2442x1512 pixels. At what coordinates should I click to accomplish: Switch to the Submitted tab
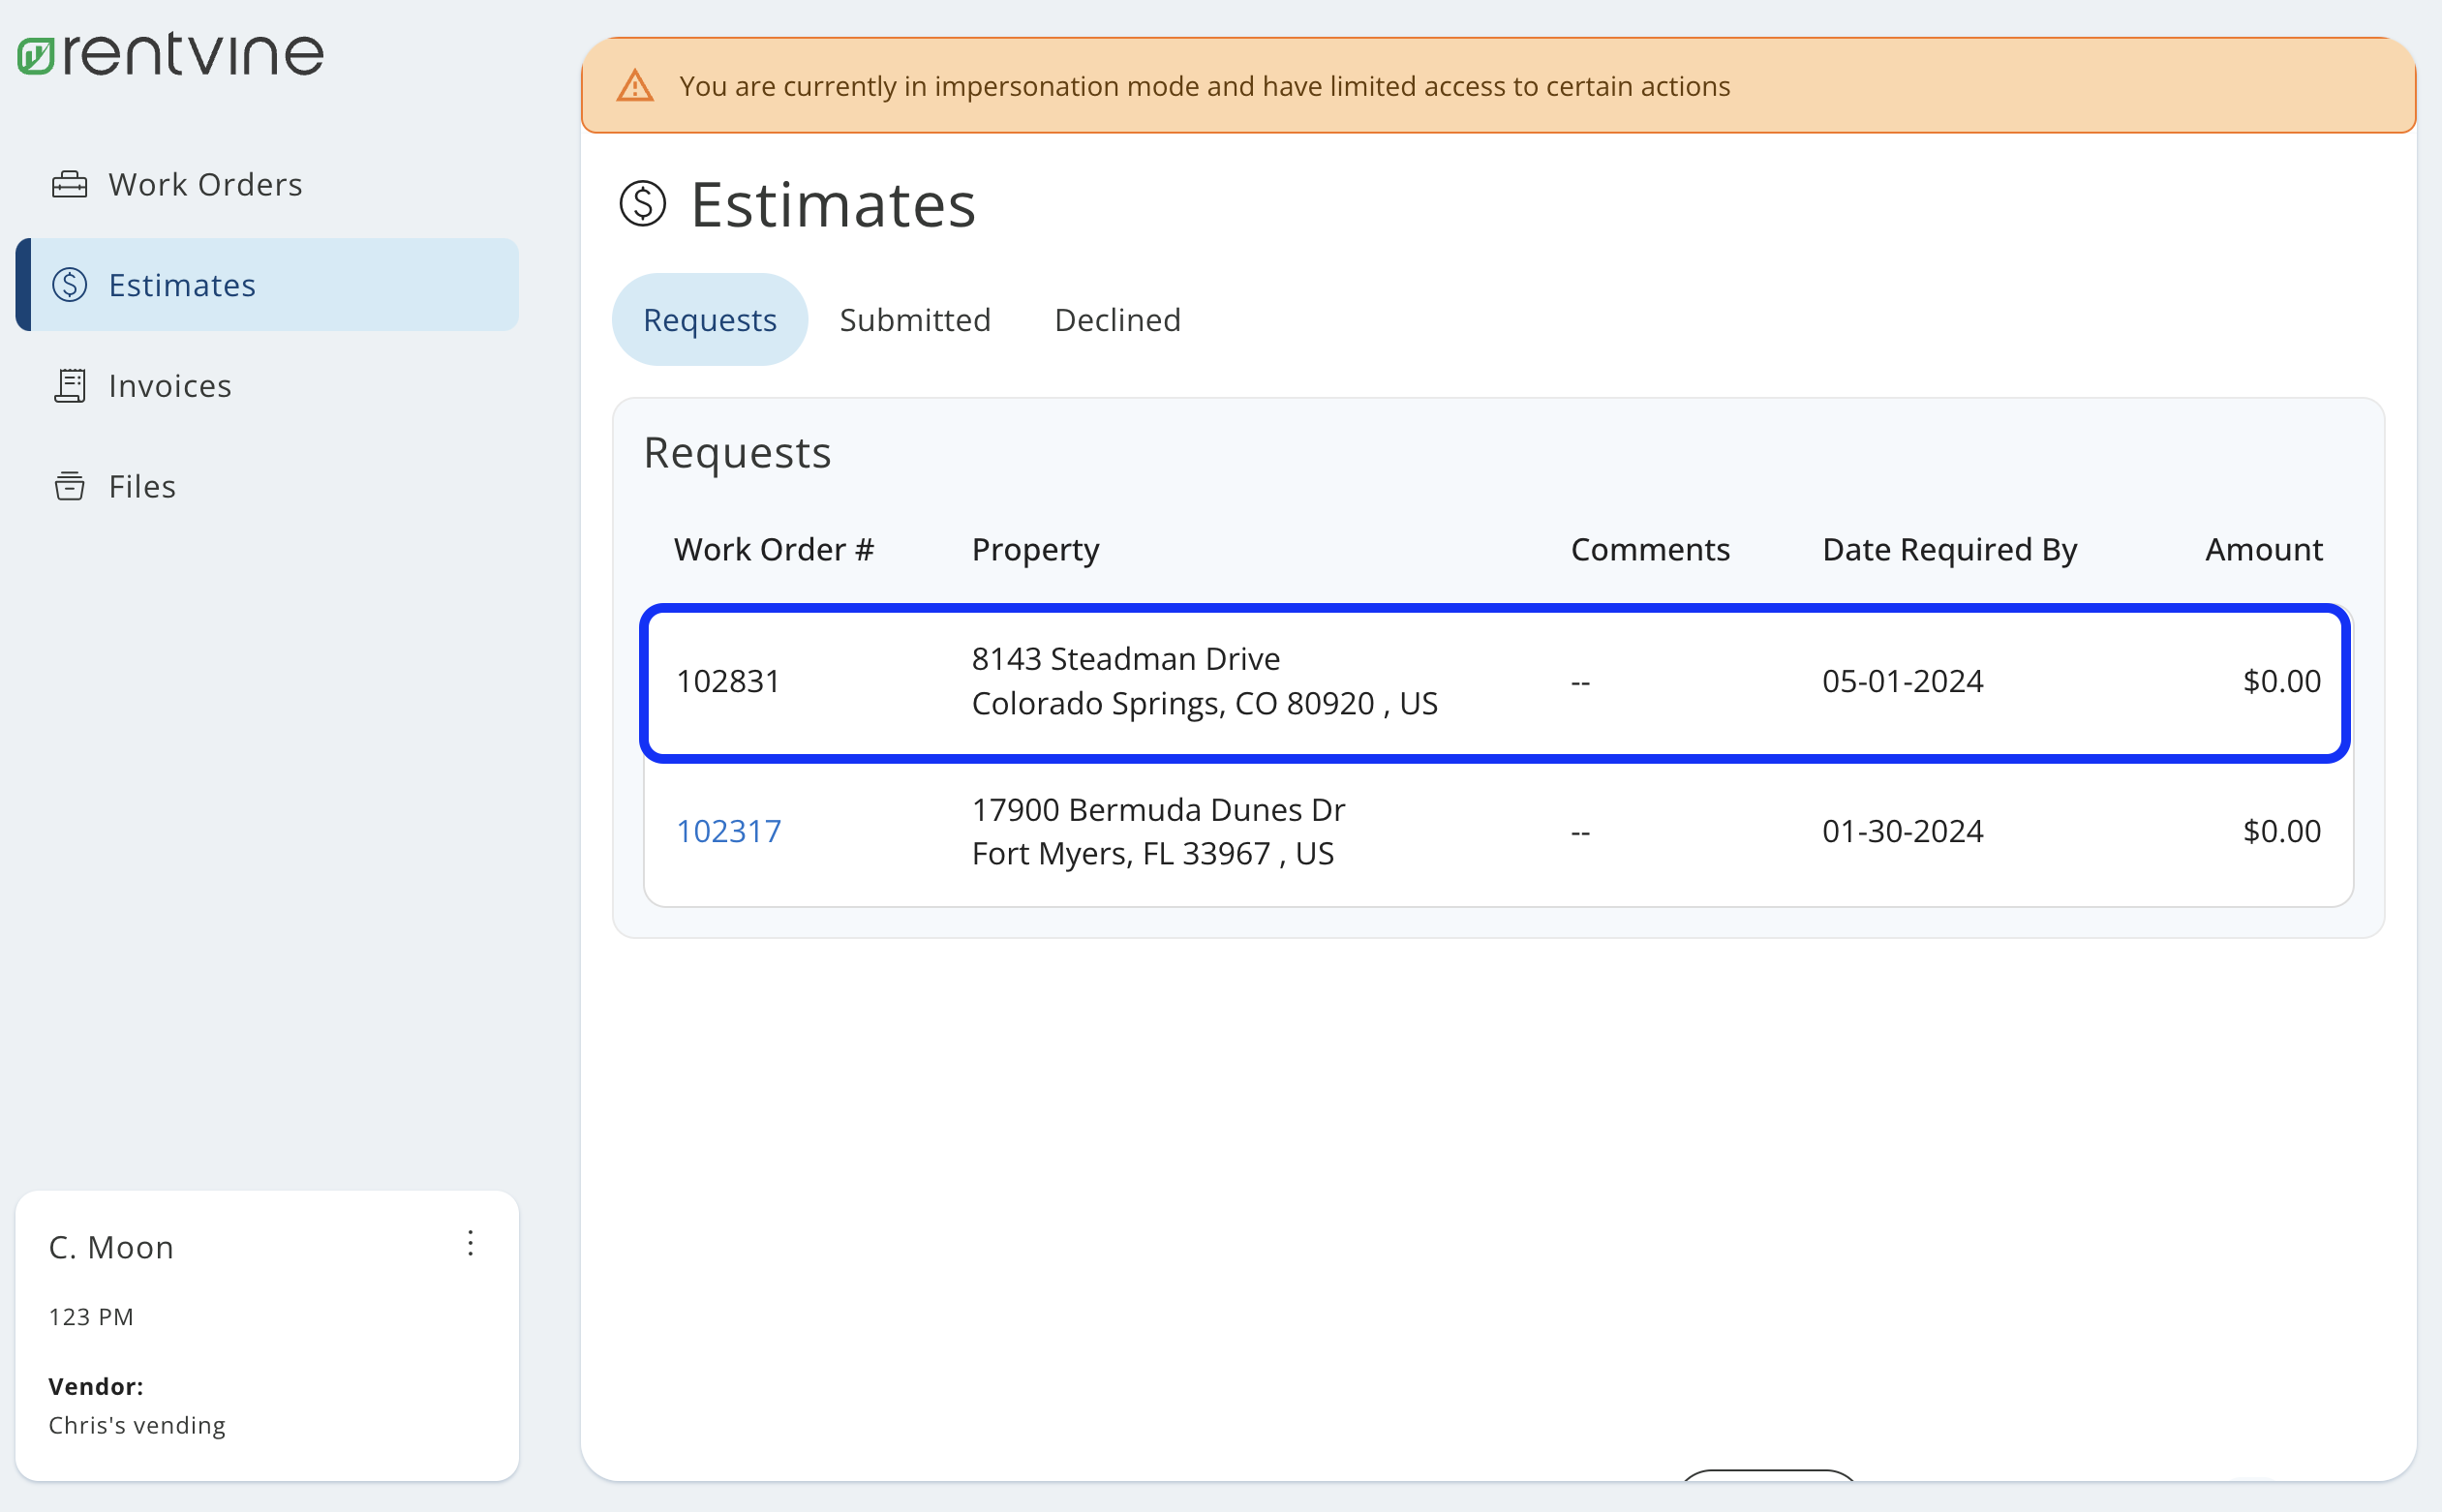(x=914, y=320)
